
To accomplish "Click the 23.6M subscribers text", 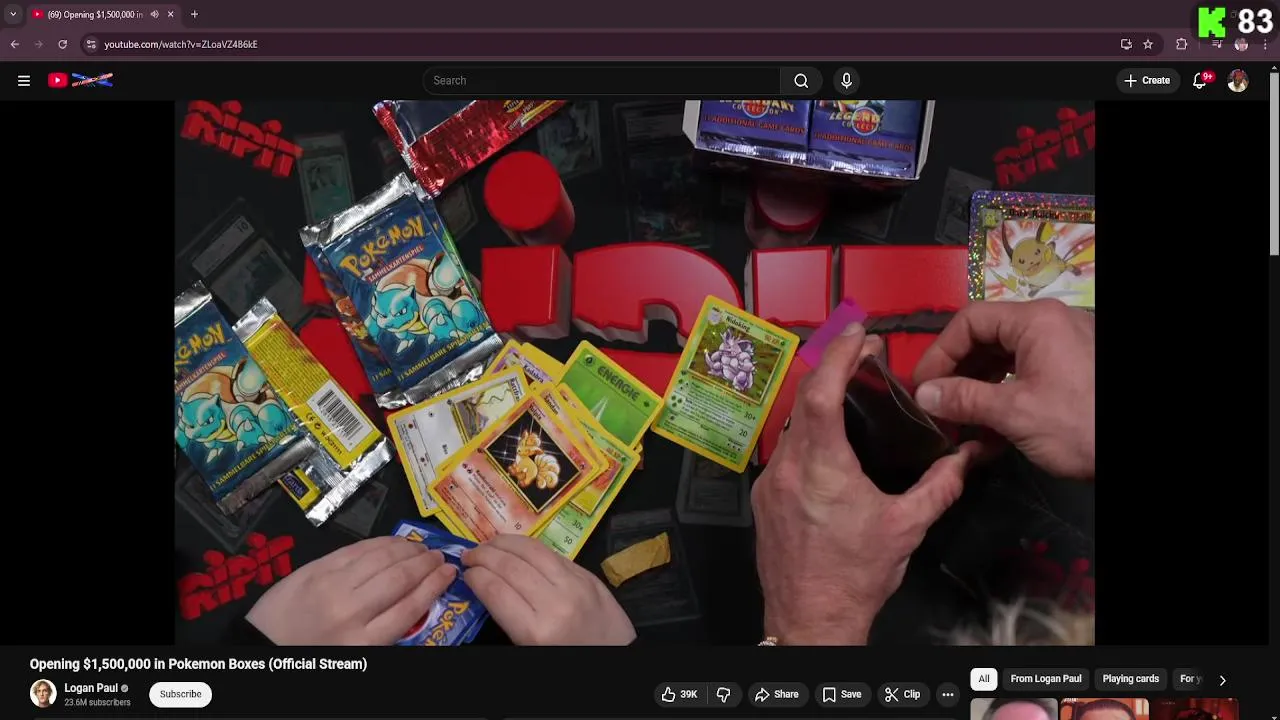I will [97, 703].
